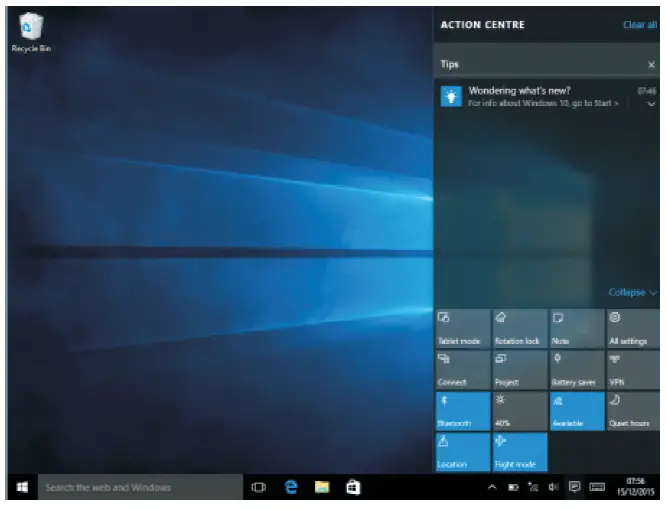This screenshot has width=666, height=510.
Task: Open the Project display tile
Action: [519, 369]
